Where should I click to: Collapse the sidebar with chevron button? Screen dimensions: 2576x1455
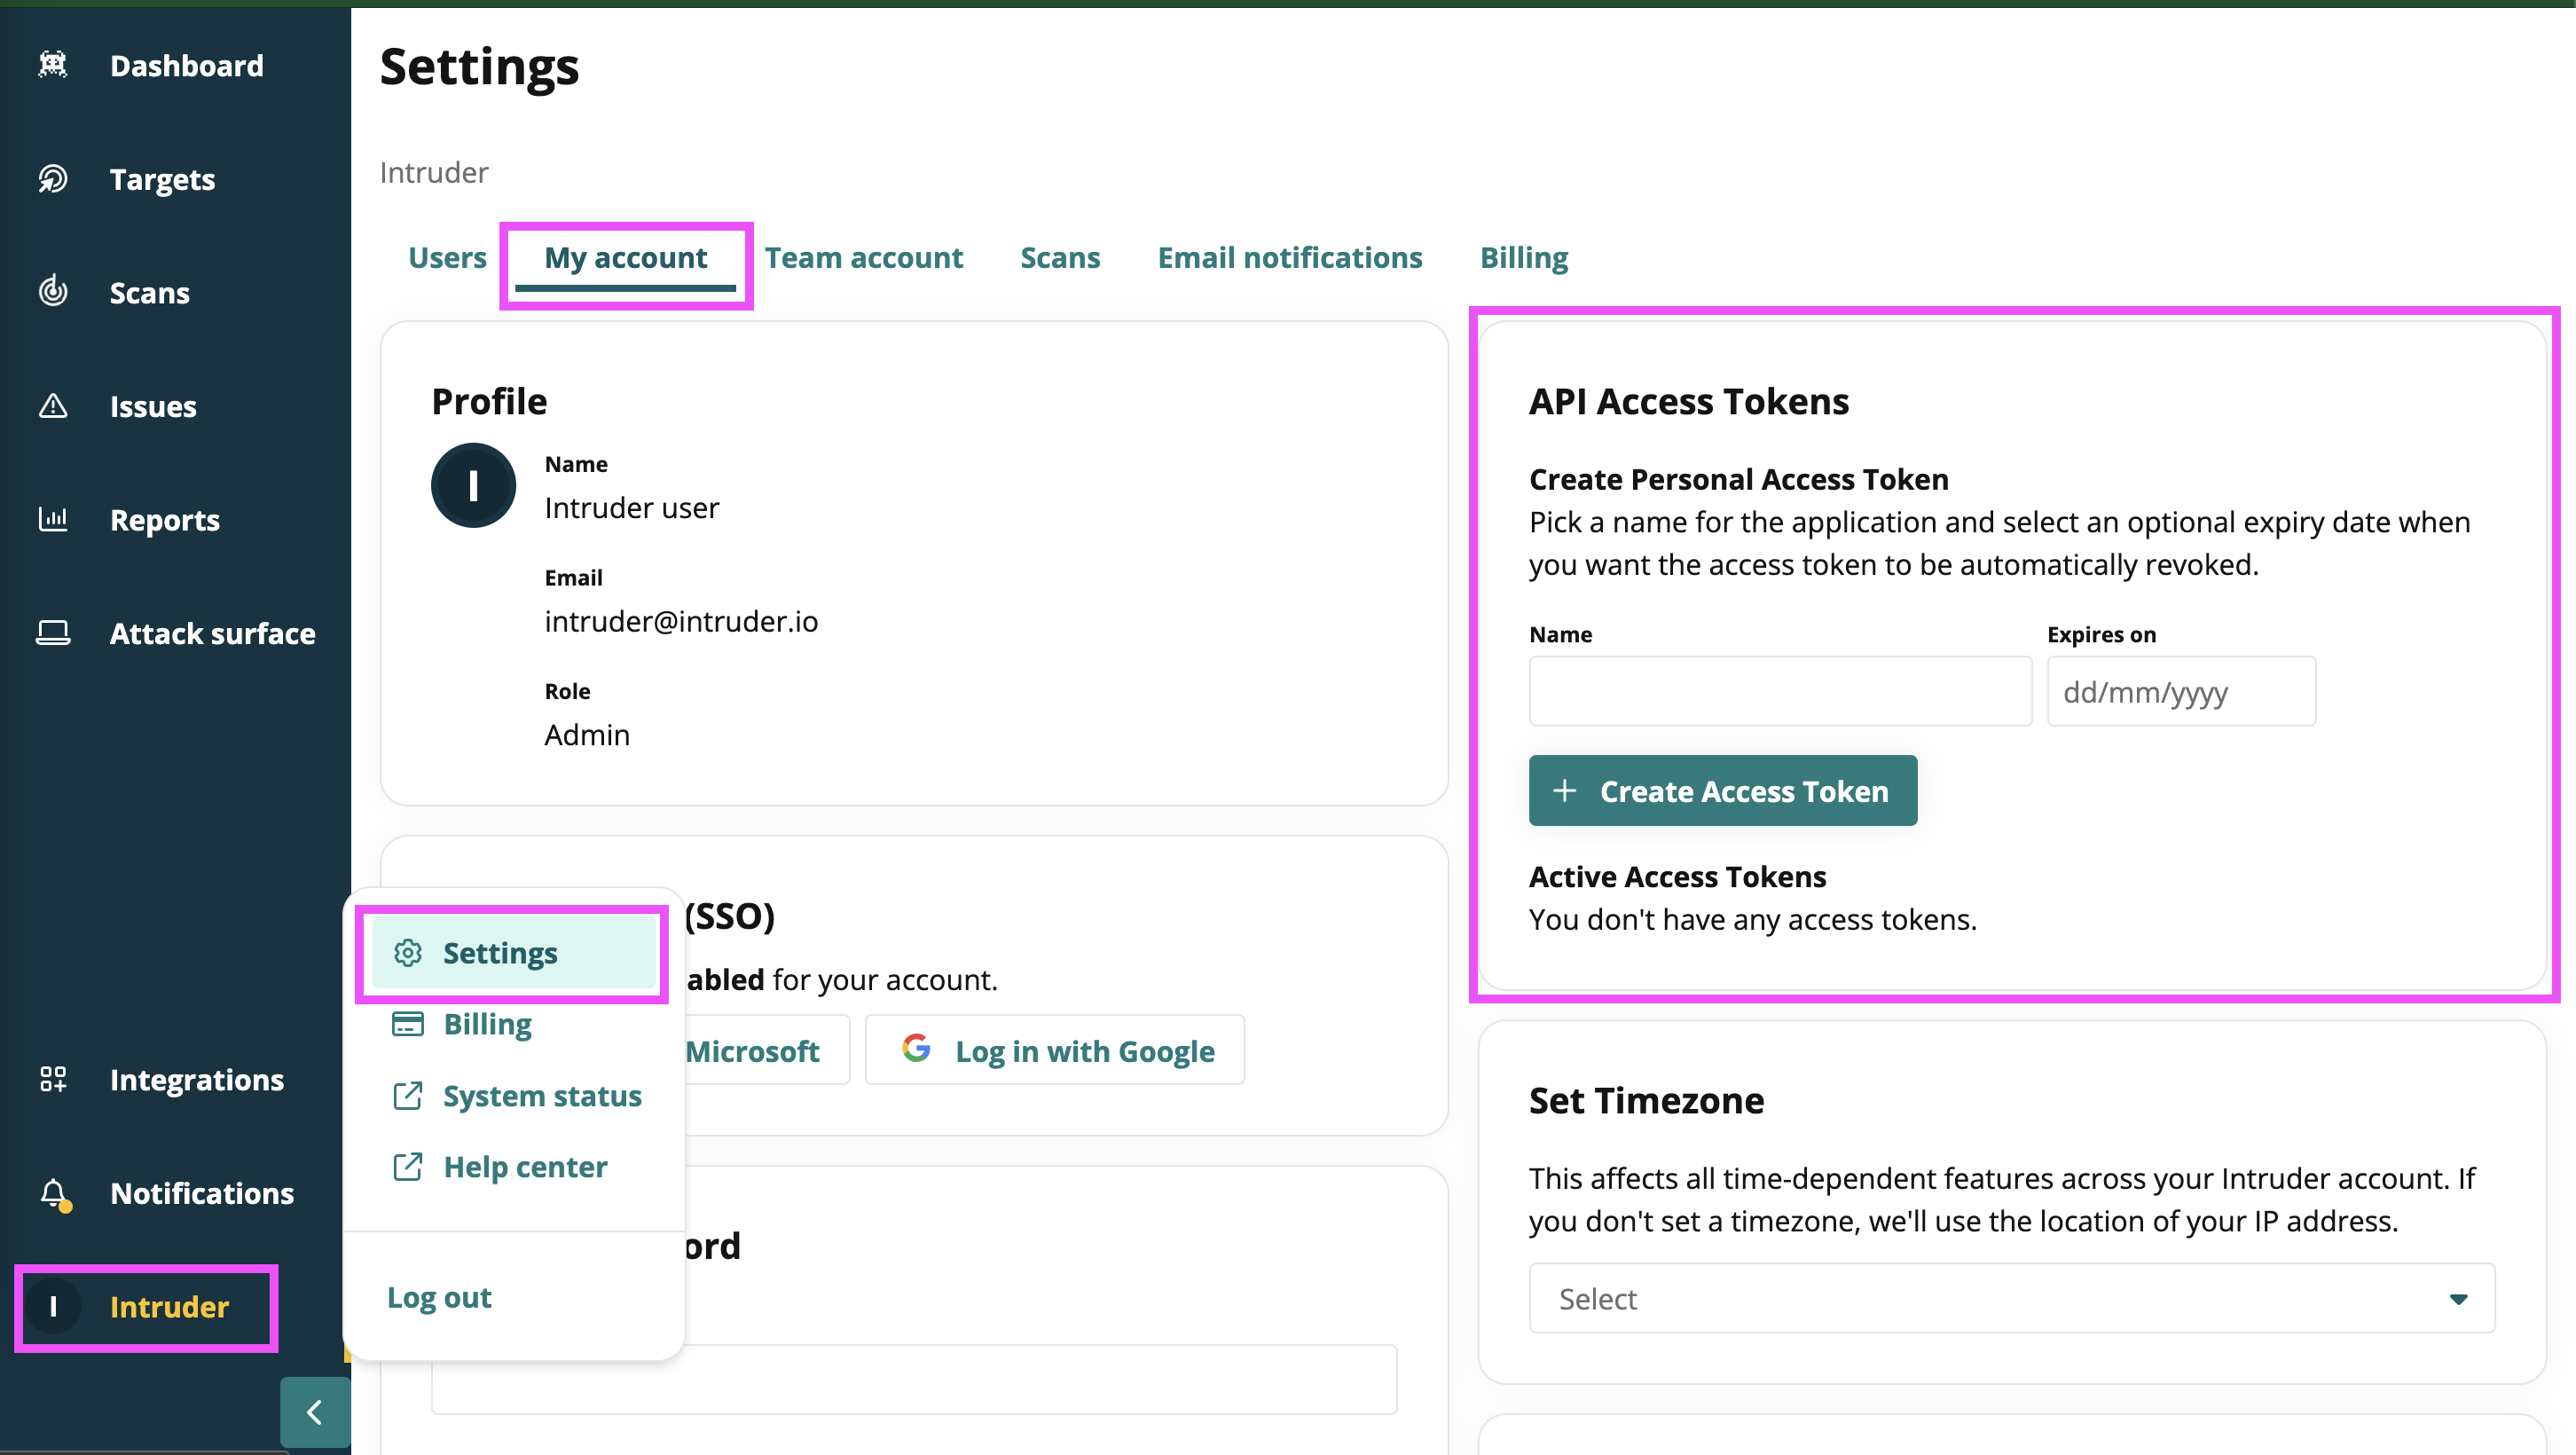[315, 1412]
